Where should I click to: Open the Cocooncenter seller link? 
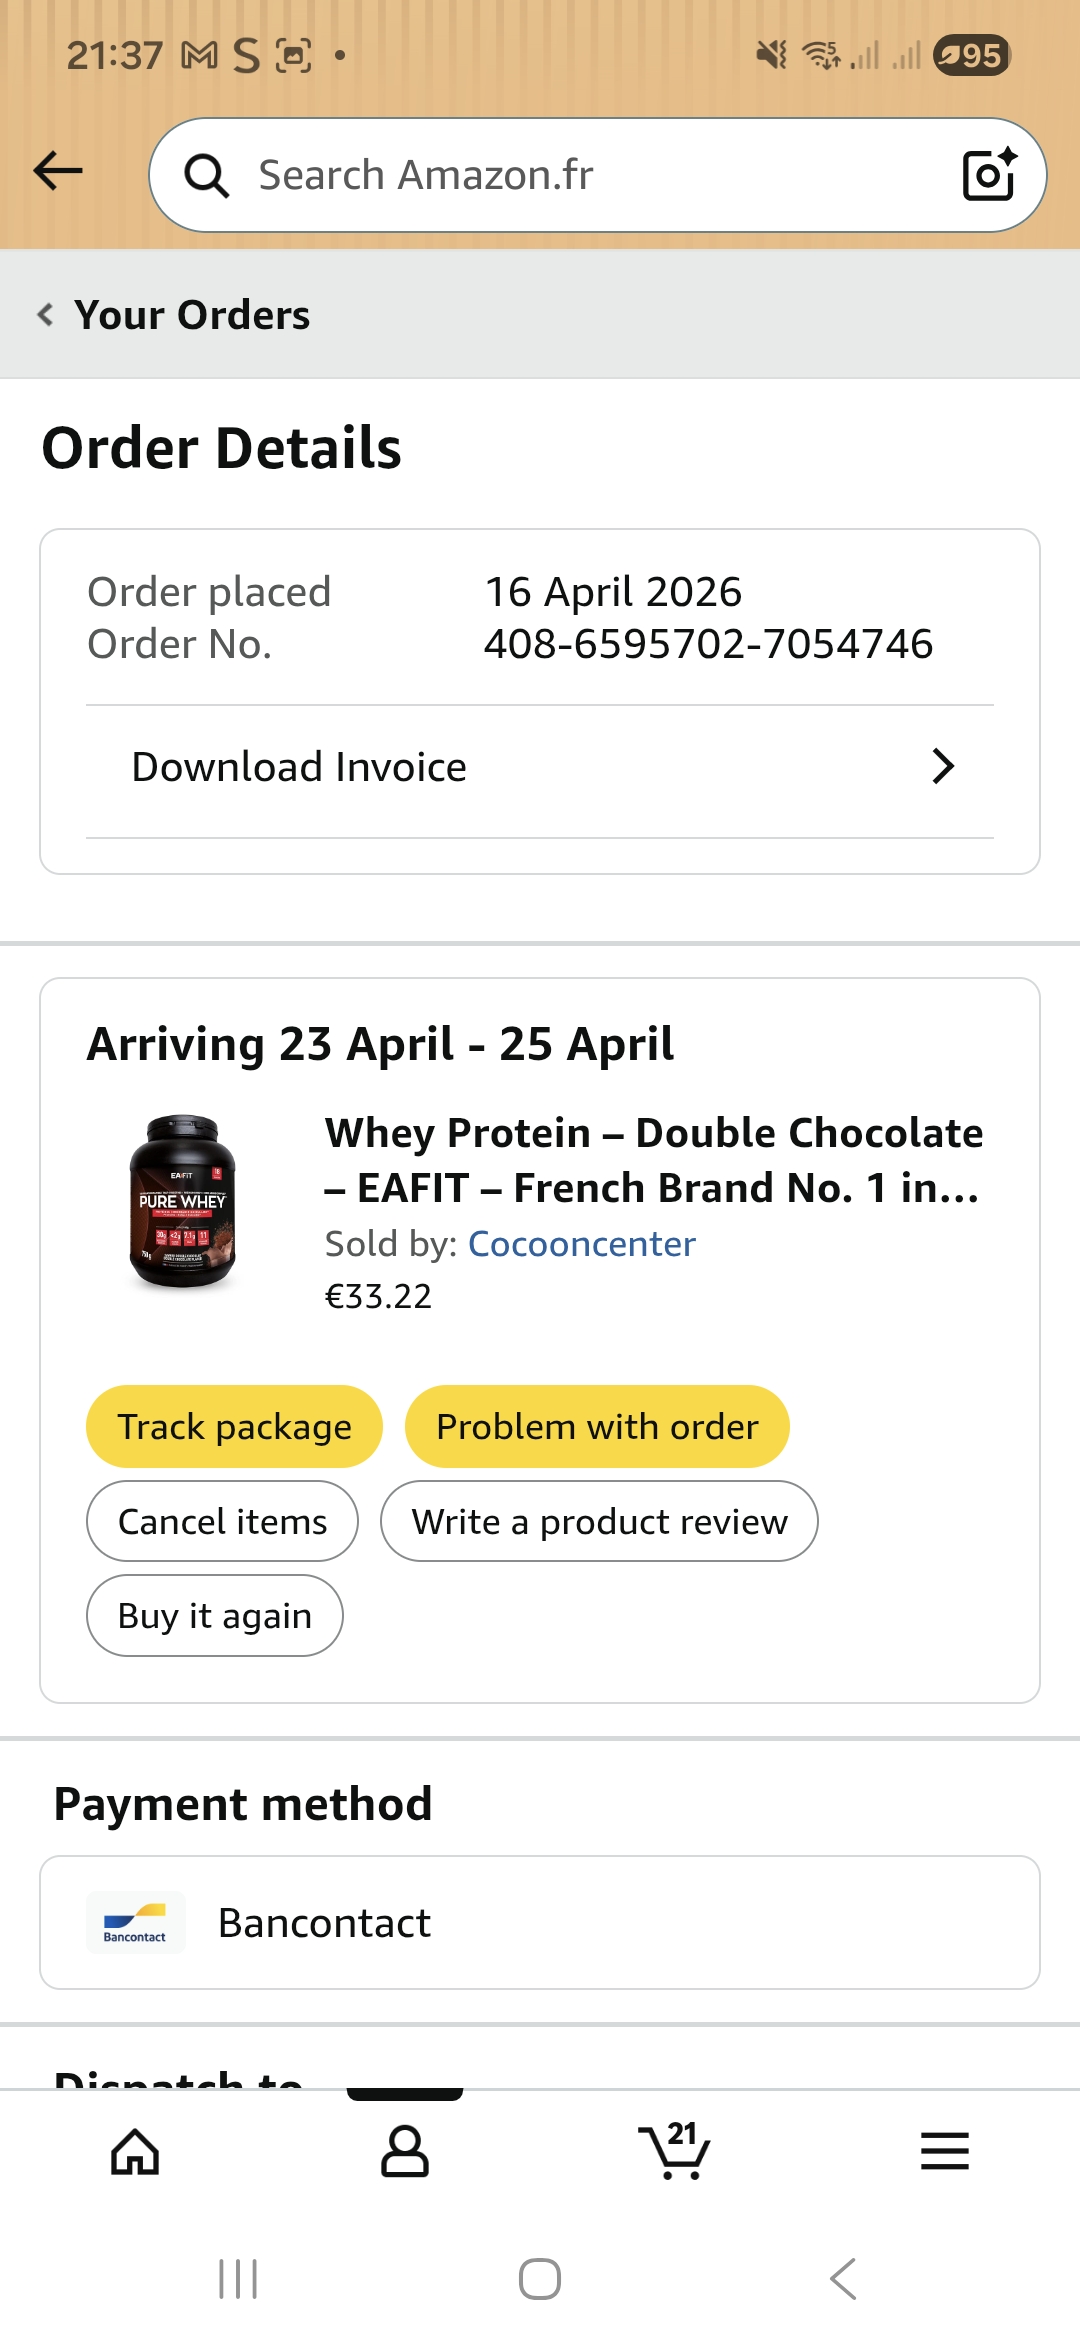pos(581,1244)
